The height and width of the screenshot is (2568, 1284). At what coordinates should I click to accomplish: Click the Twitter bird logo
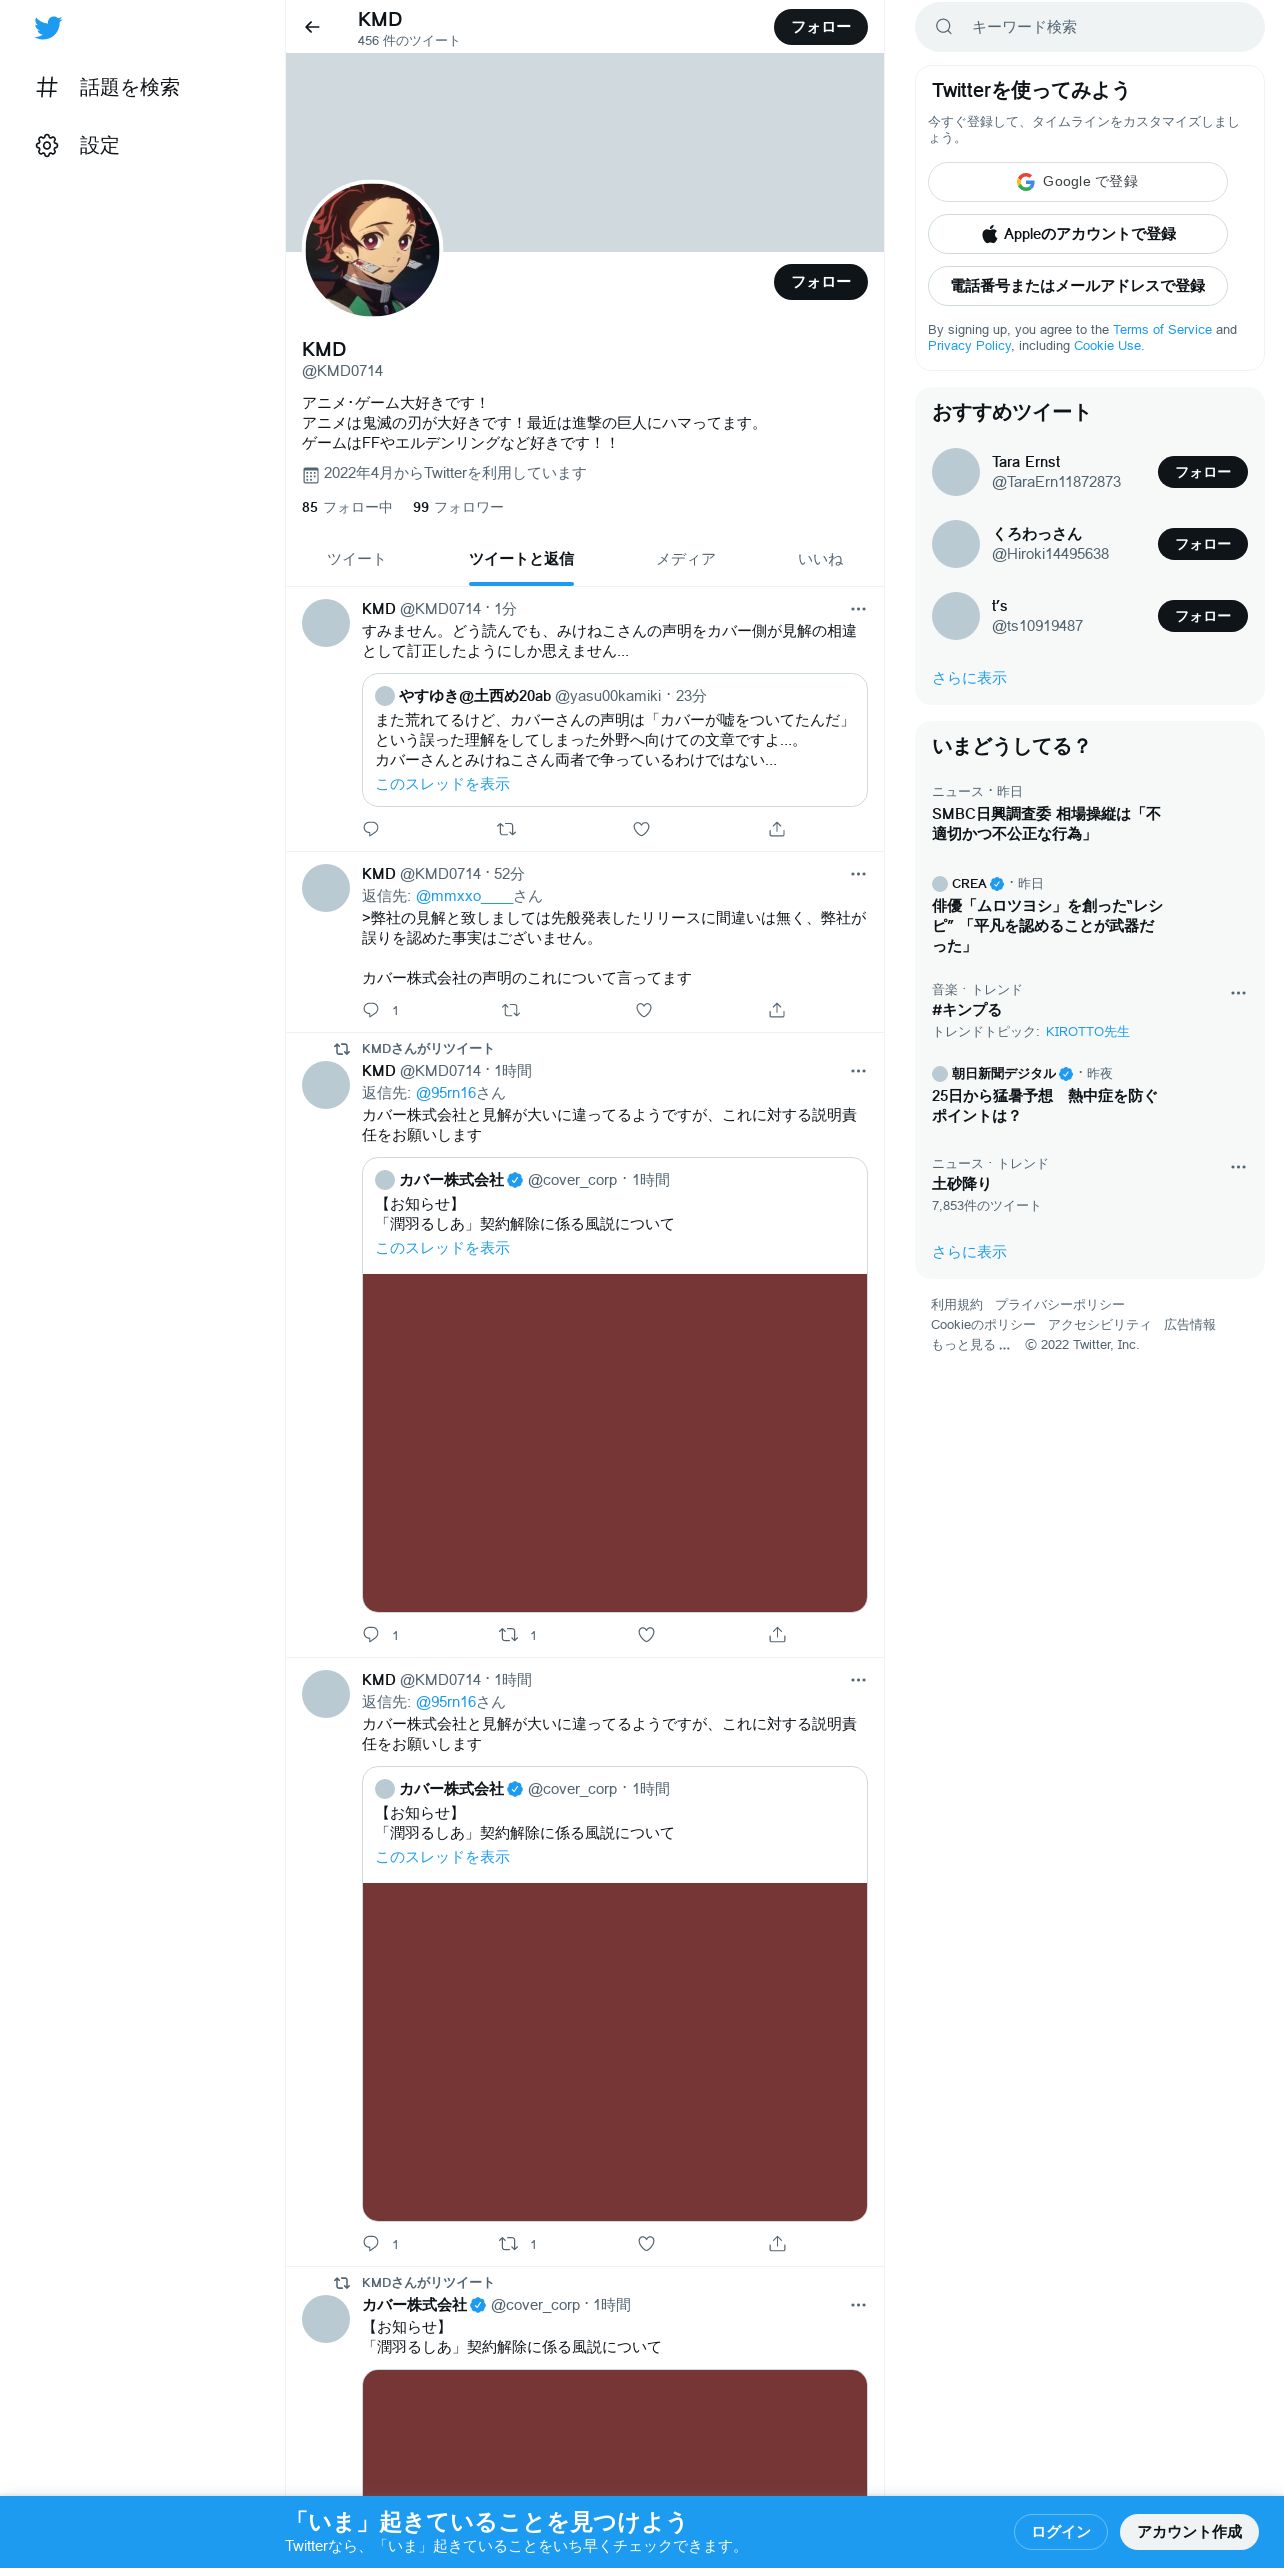coord(48,28)
